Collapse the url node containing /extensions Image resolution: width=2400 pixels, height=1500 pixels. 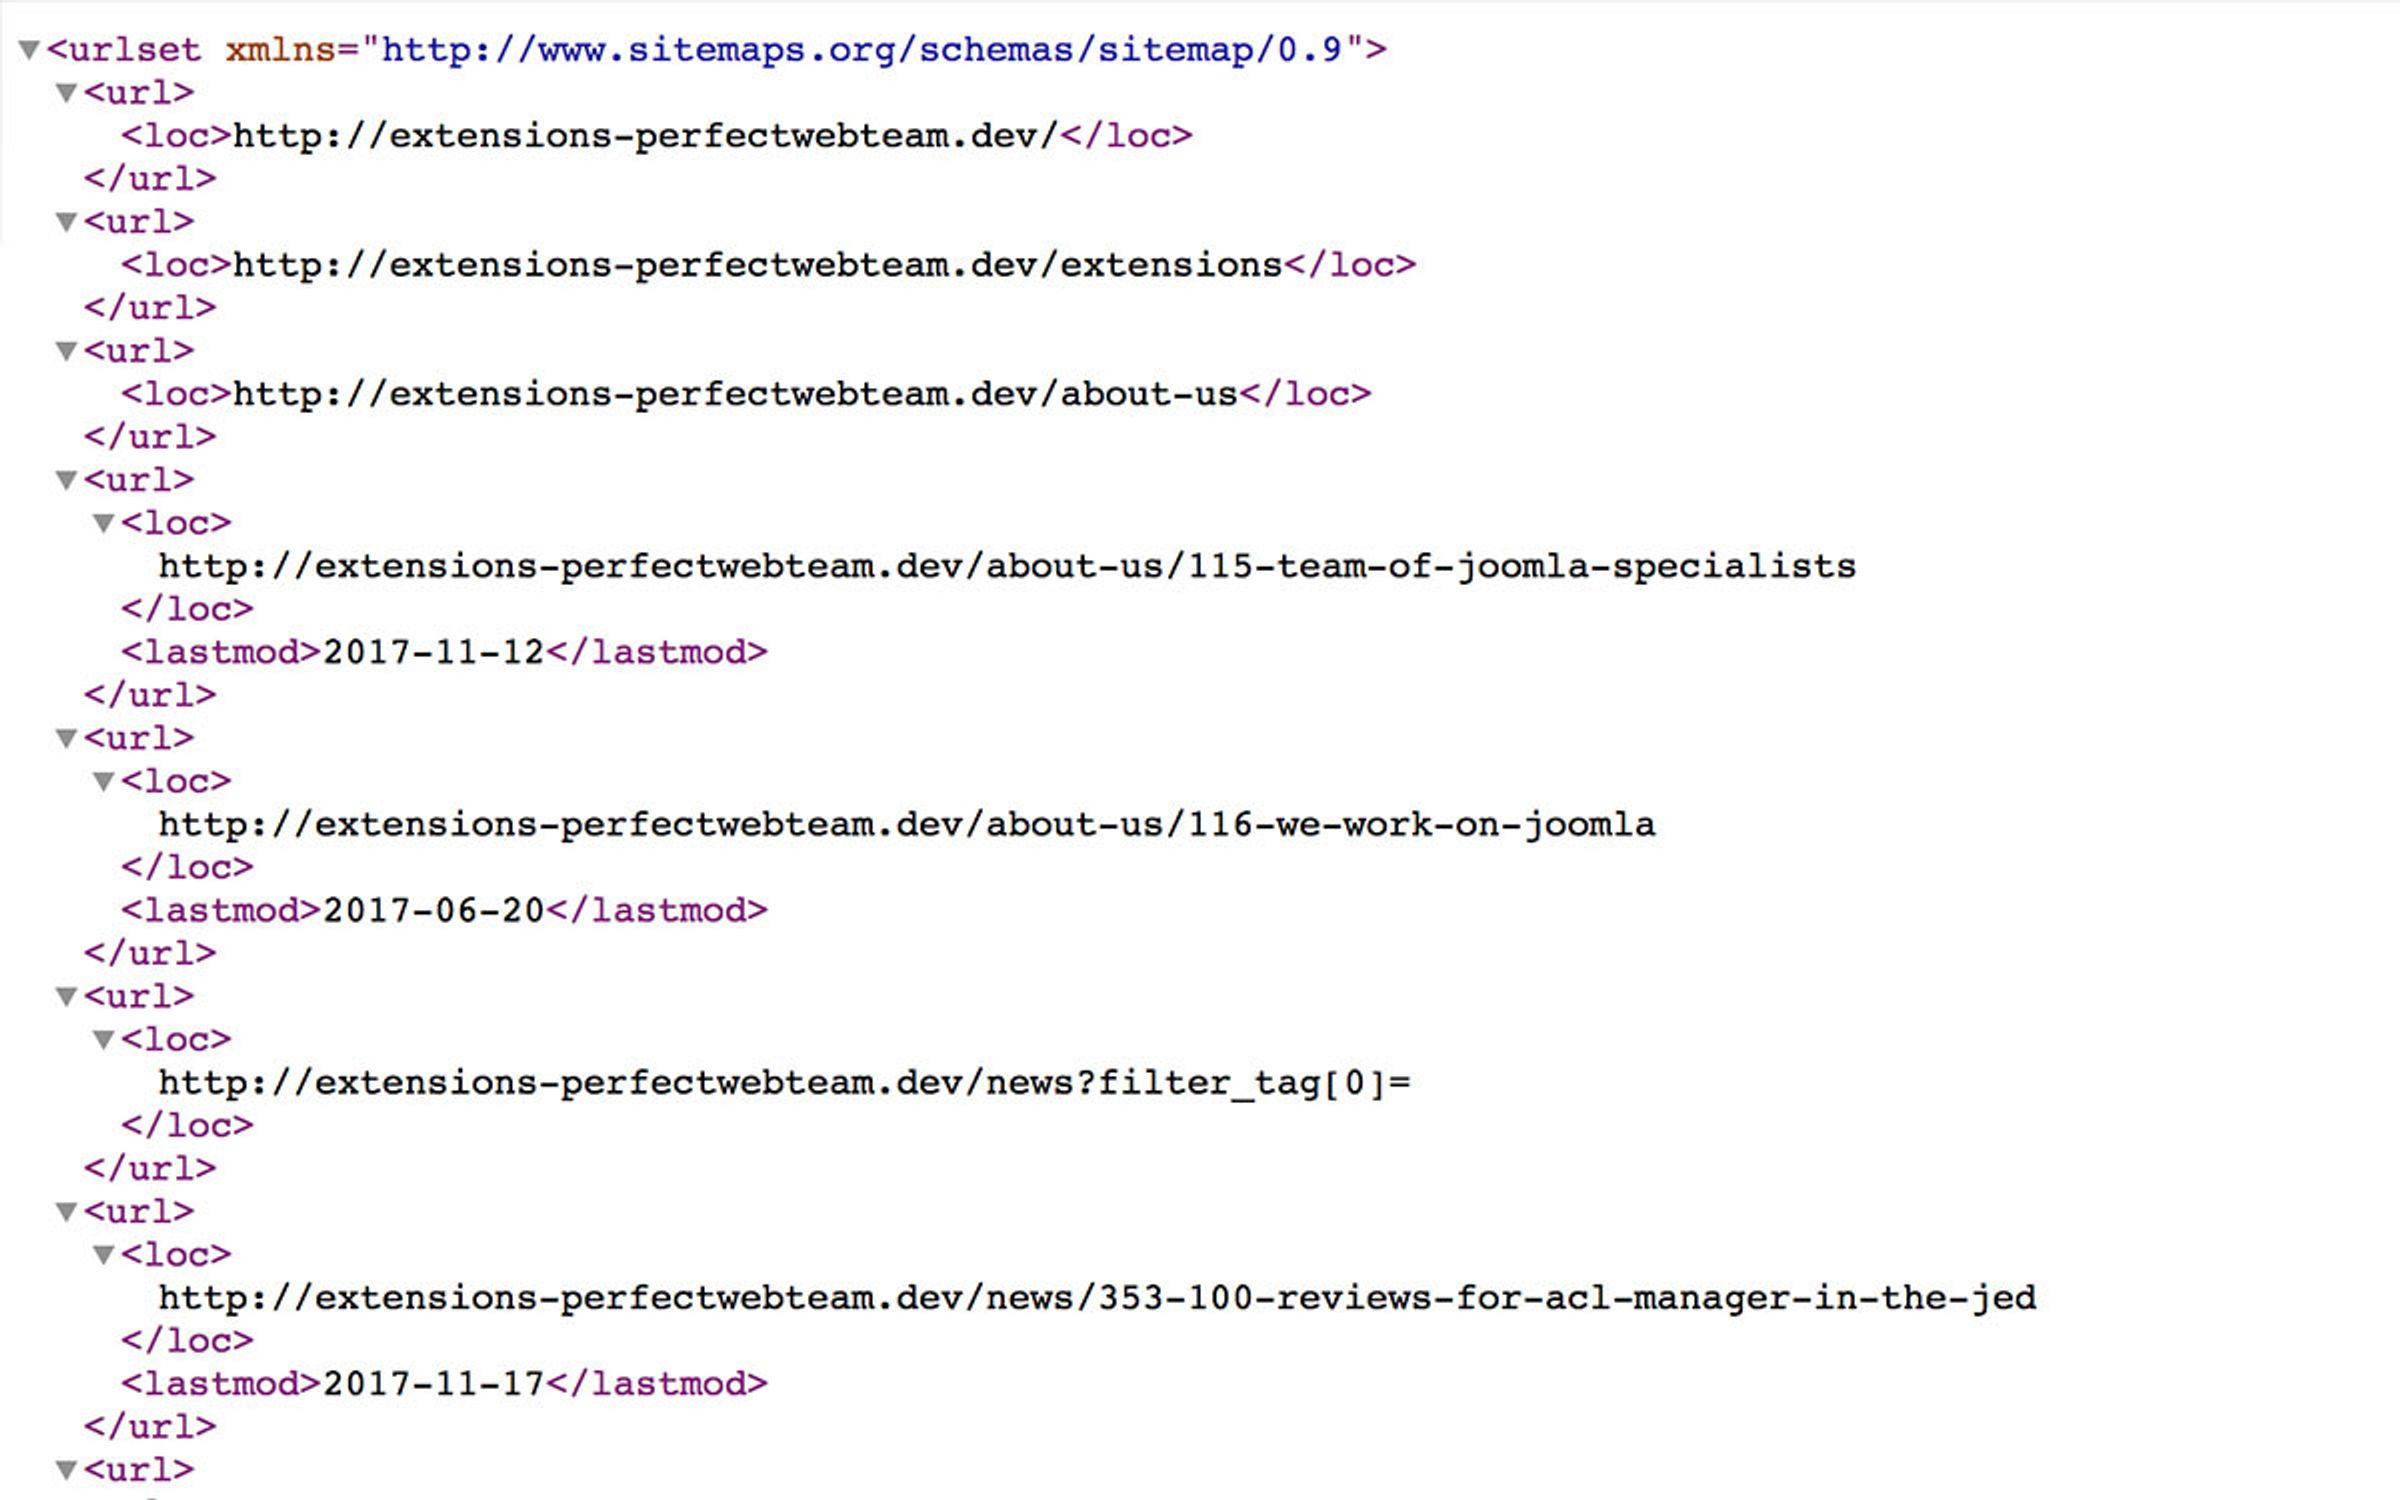tap(67, 222)
